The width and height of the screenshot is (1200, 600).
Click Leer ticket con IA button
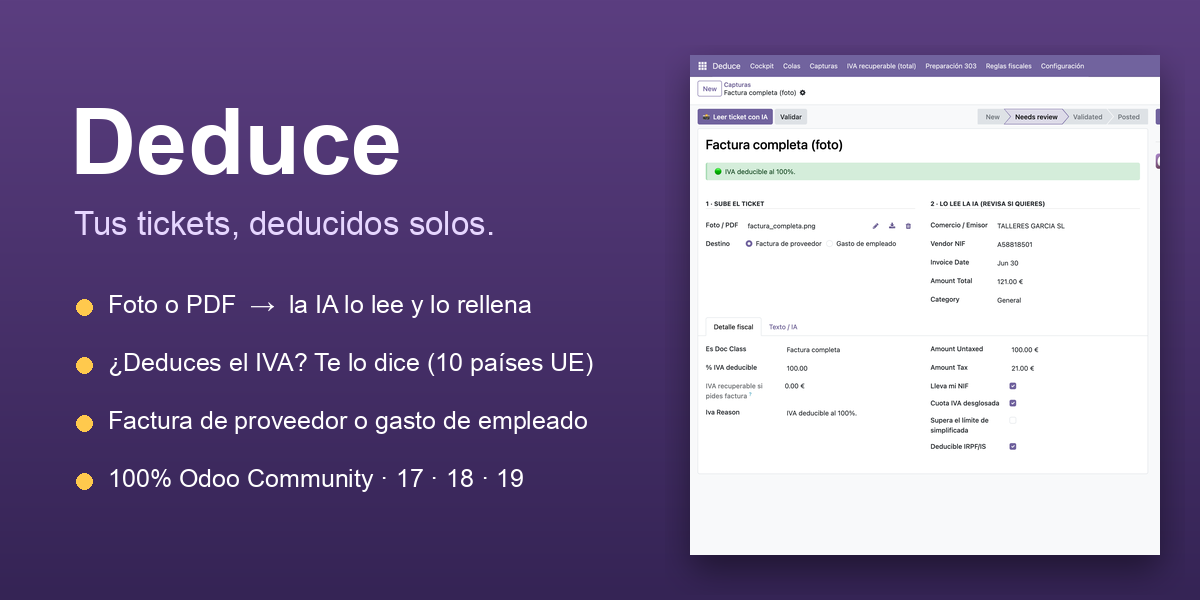(x=735, y=117)
